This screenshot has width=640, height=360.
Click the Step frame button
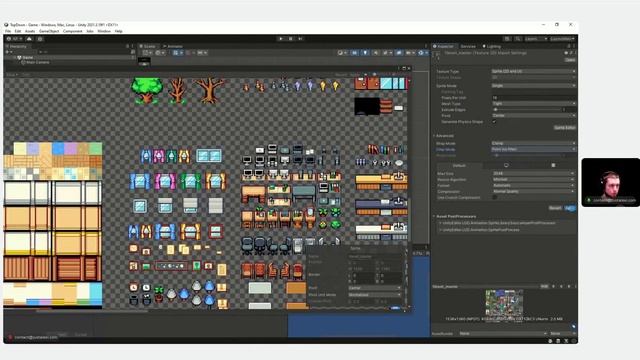[300, 39]
